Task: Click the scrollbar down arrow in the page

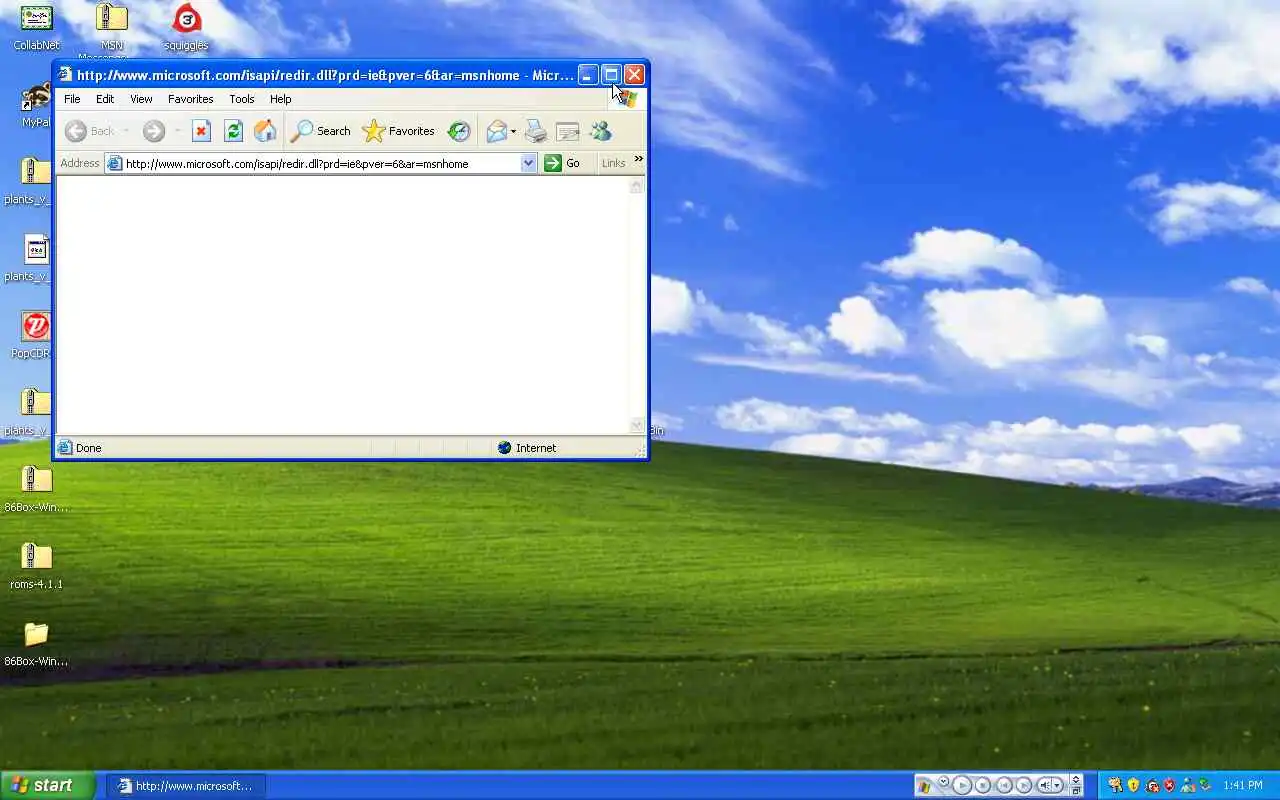Action: pyautogui.click(x=637, y=425)
